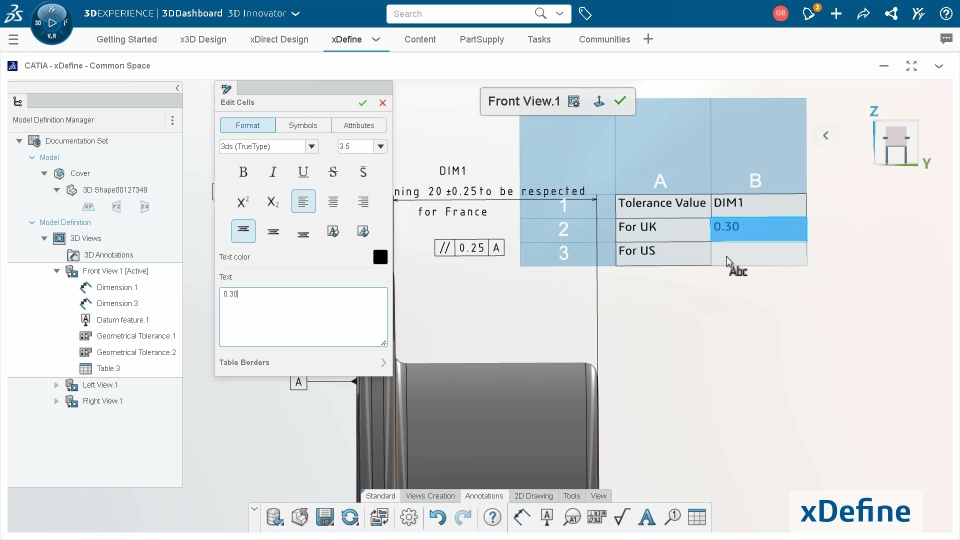The image size is (960, 540).
Task: Toggle Strikethrough formatting in Edit Cells
Action: pyautogui.click(x=333, y=172)
